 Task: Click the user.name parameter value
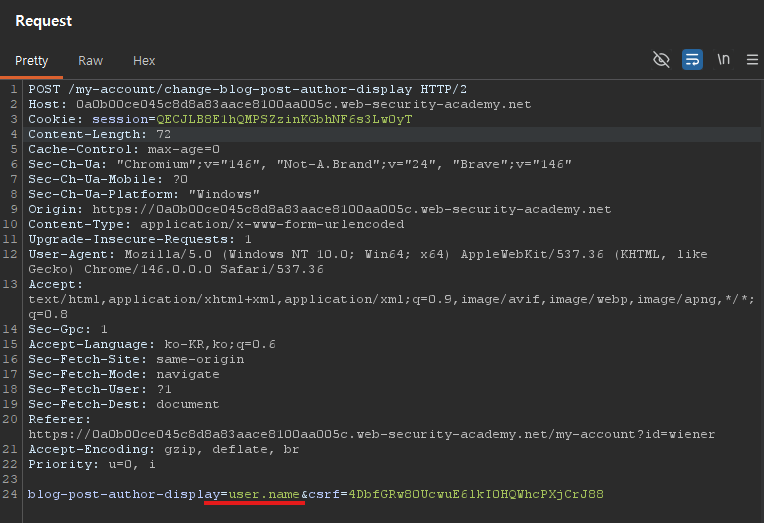pyautogui.click(x=264, y=494)
